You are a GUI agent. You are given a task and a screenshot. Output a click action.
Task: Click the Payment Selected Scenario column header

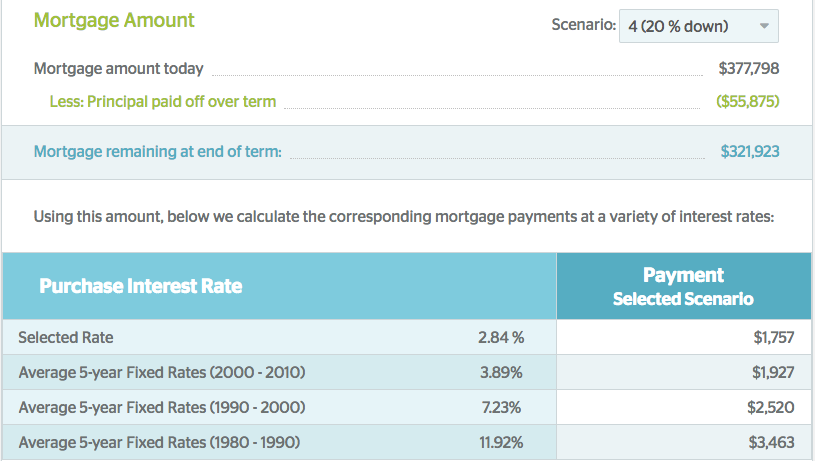pos(683,286)
